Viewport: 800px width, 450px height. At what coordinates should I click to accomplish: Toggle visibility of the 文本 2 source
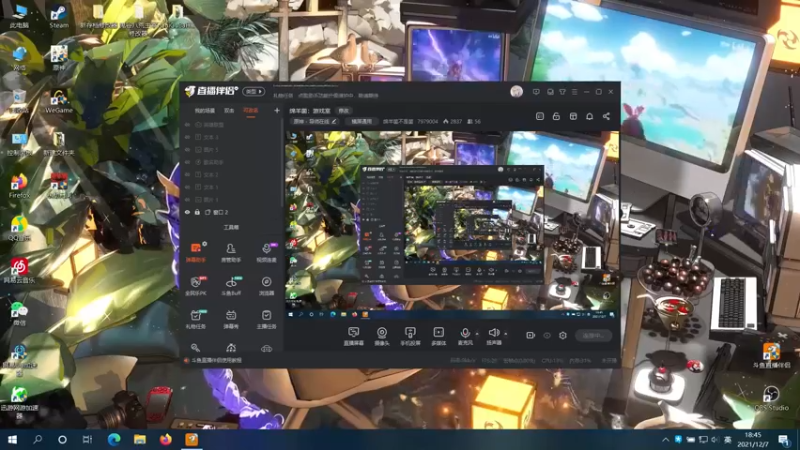tap(187, 174)
